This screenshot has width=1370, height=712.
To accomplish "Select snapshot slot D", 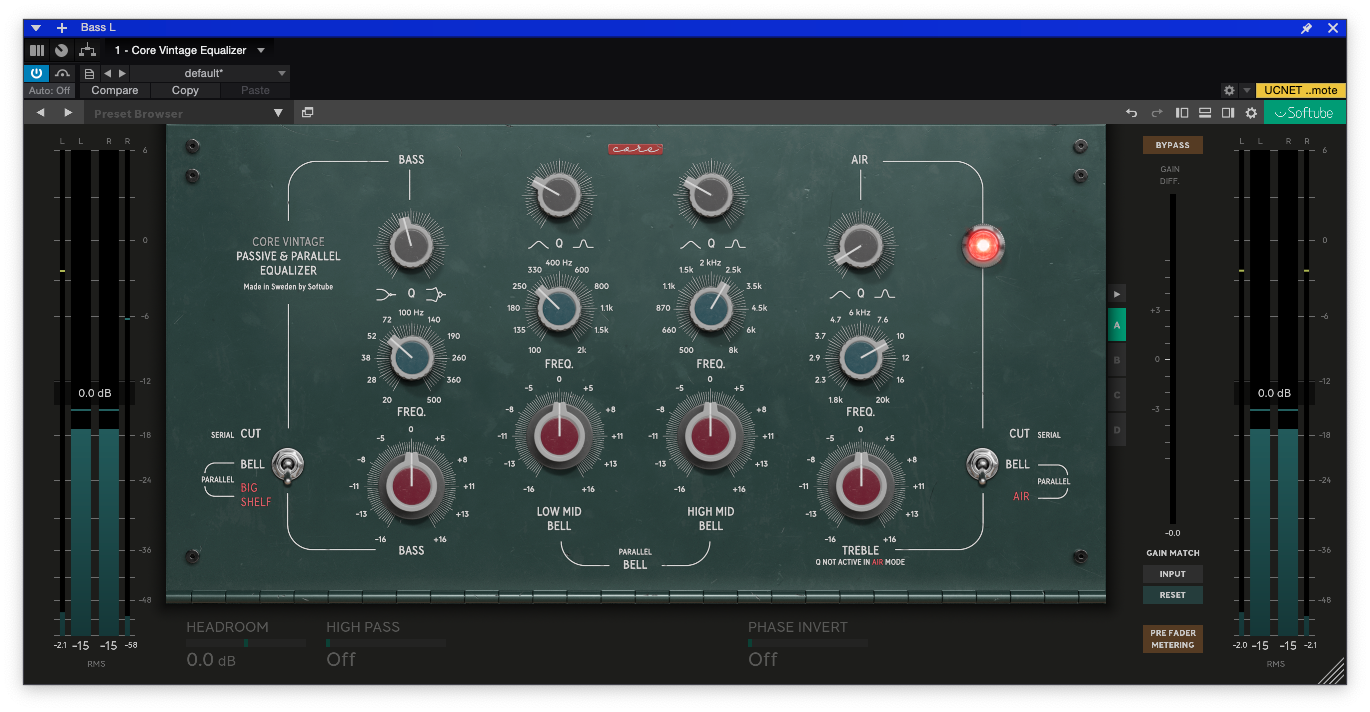I will coord(1117,429).
